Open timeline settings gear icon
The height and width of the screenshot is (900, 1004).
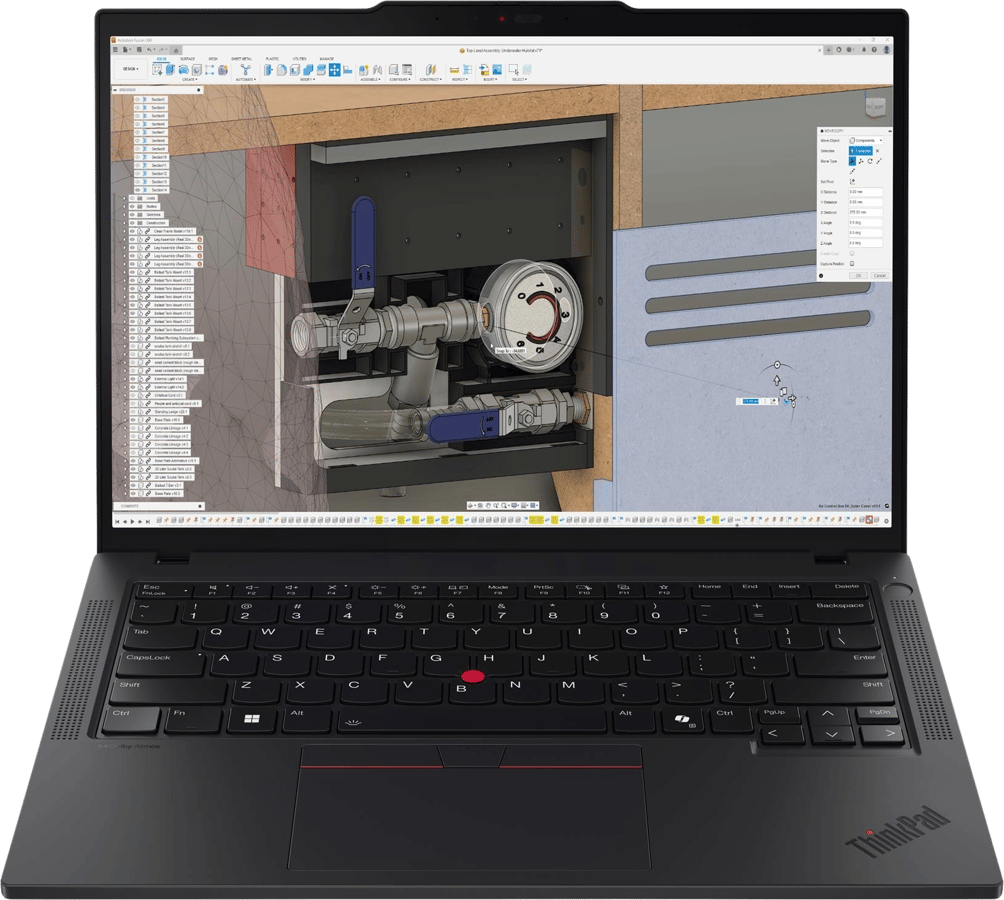(x=887, y=520)
